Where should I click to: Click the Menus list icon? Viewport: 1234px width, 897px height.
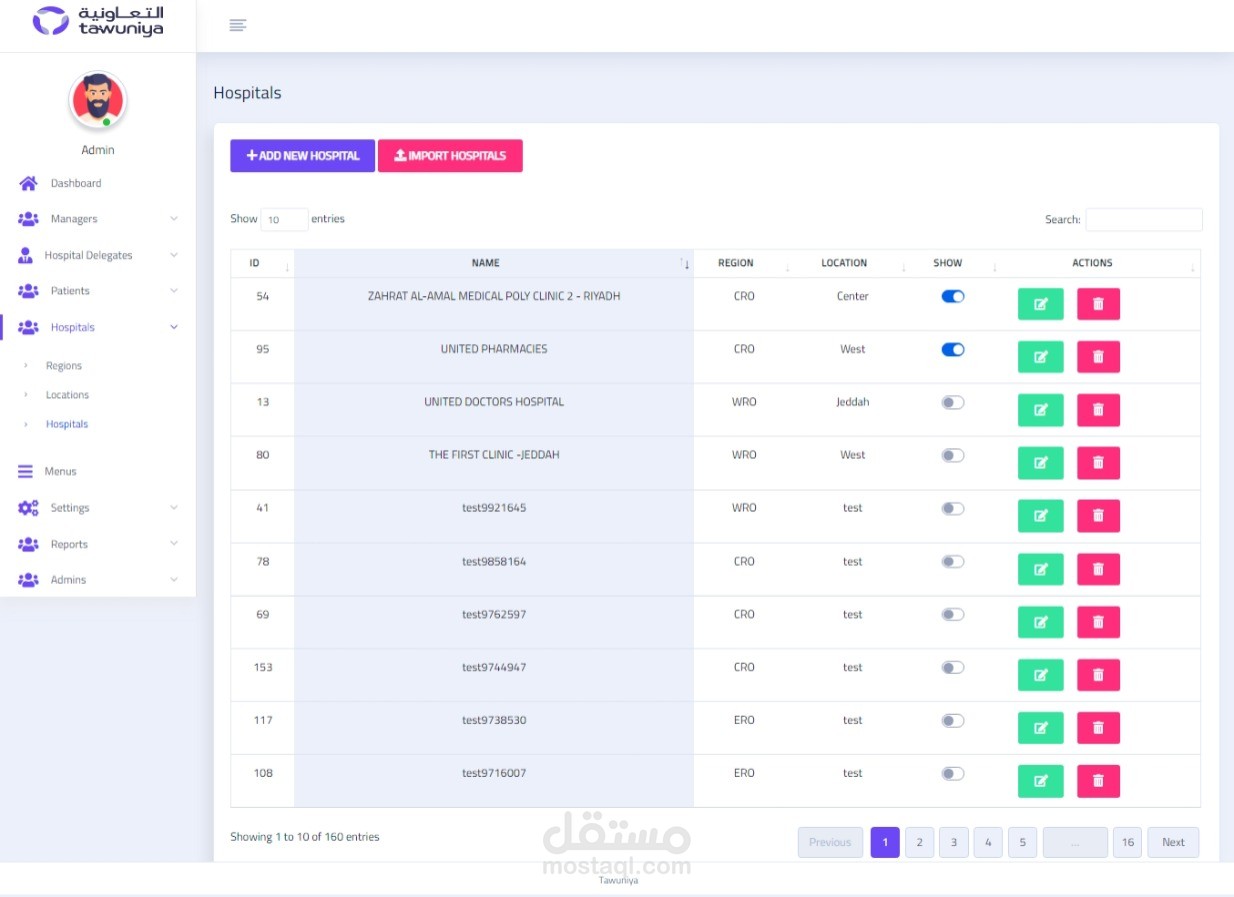[25, 471]
